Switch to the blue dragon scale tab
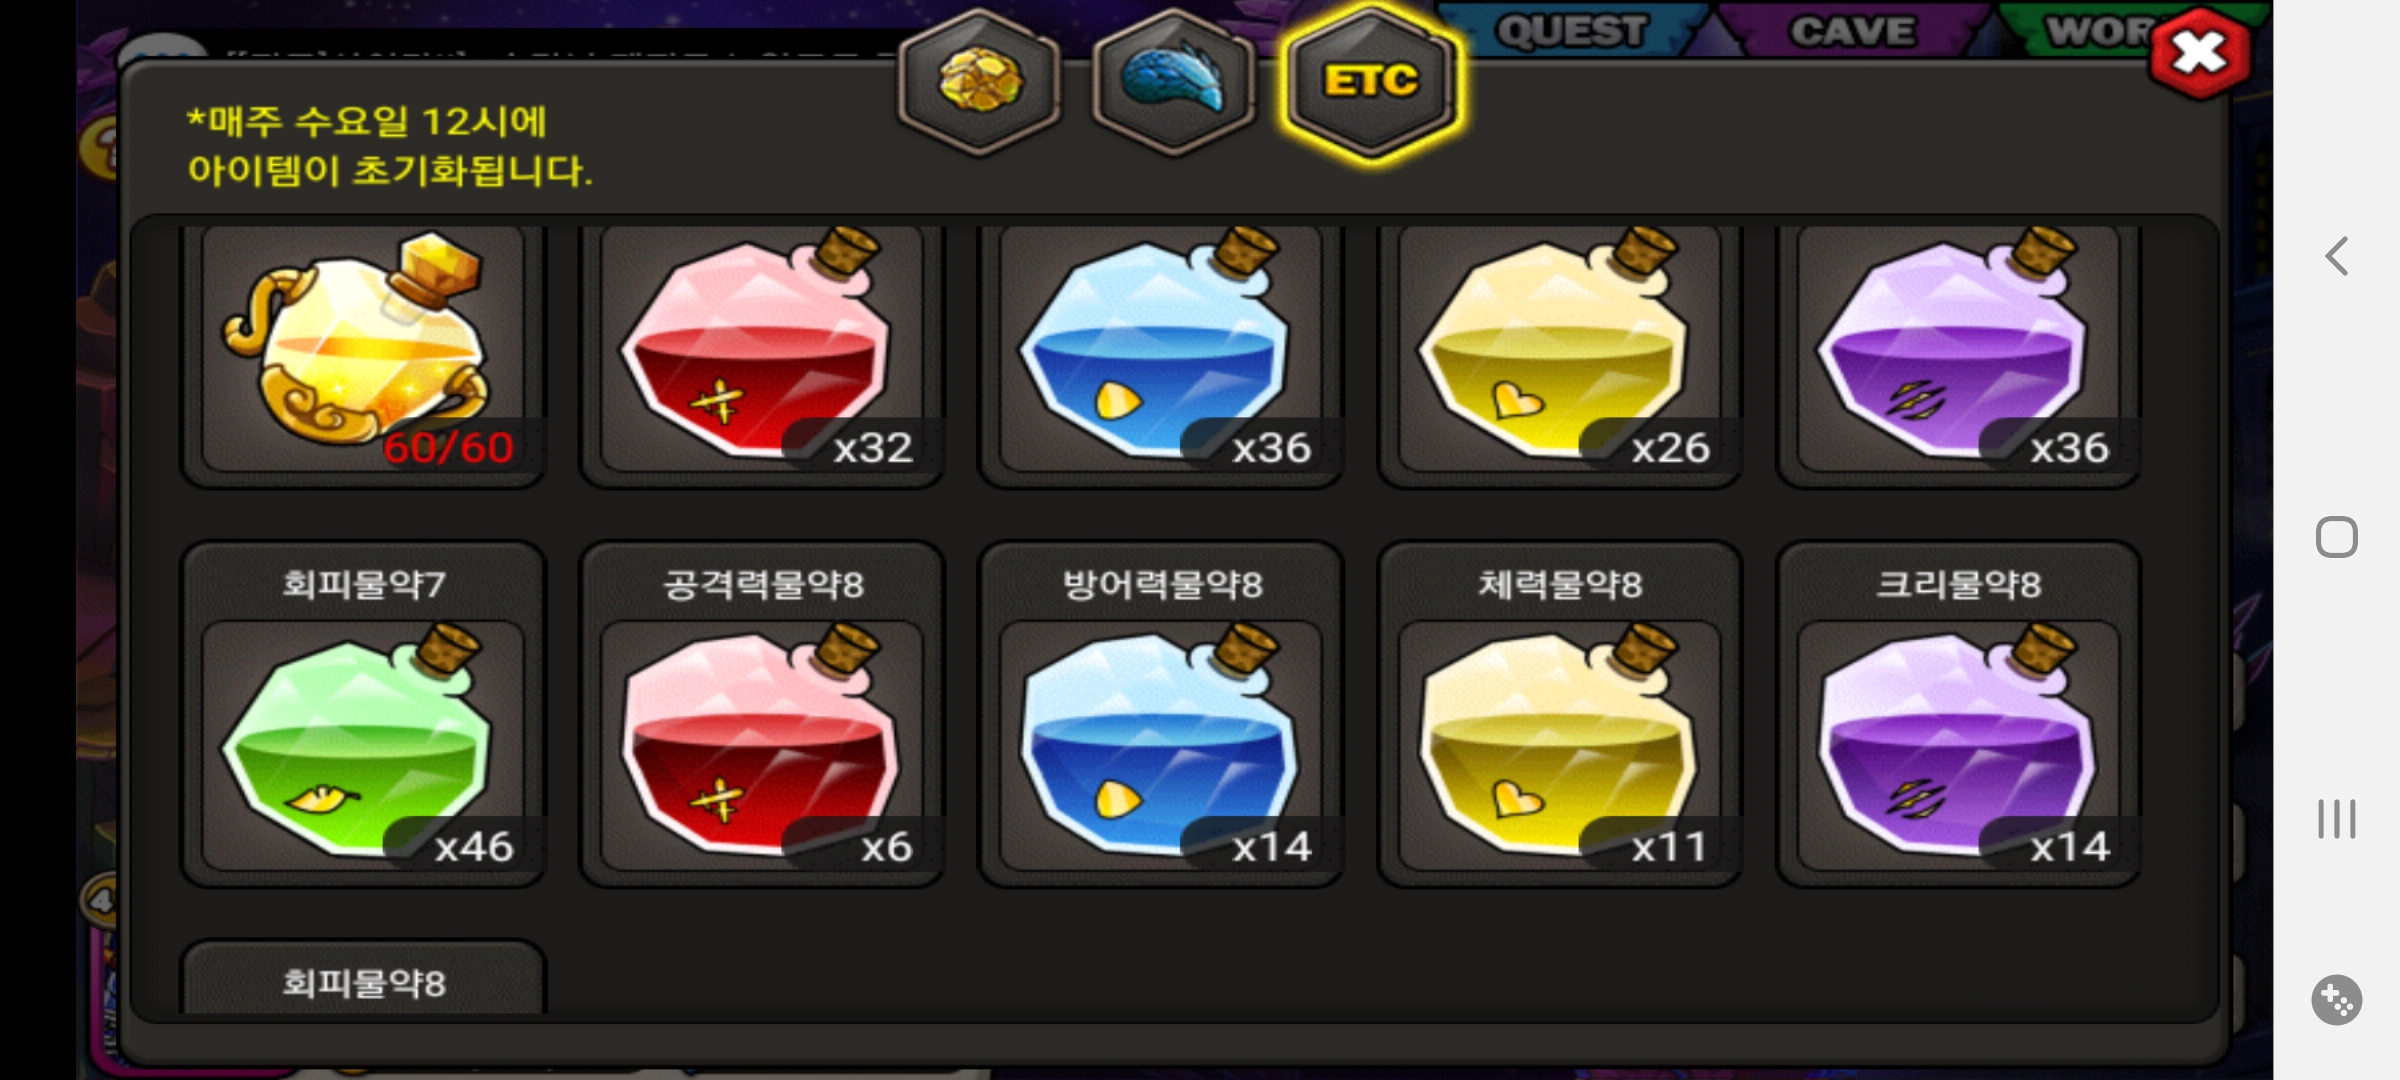 [1173, 82]
